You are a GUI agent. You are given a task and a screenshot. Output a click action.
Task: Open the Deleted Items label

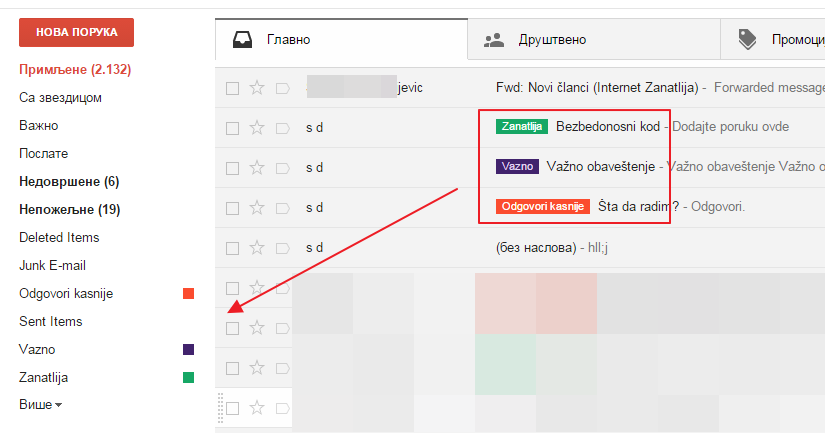(x=59, y=237)
